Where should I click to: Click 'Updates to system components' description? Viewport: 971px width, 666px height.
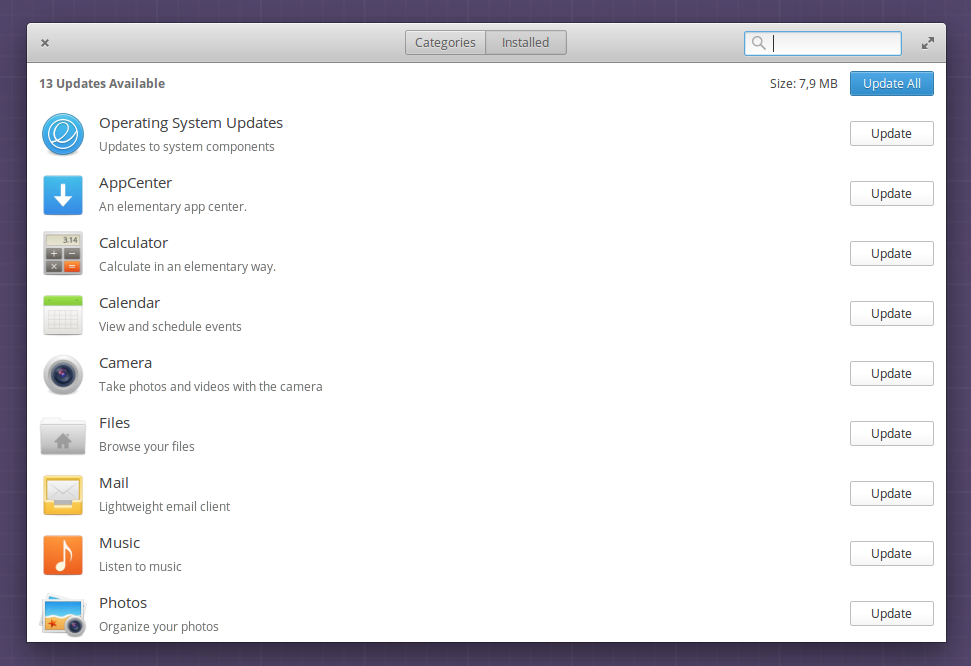pyautogui.click(x=186, y=147)
